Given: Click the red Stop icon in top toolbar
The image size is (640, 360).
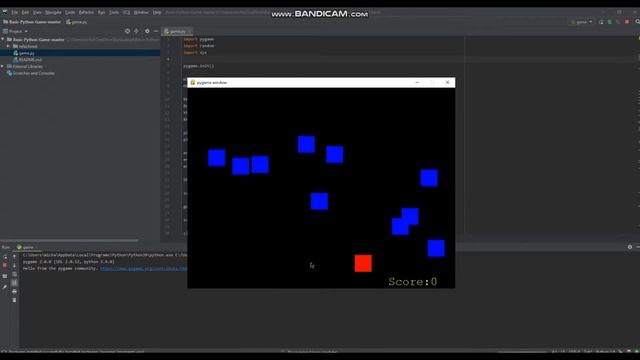Looking at the screenshot, I should (x=627, y=22).
